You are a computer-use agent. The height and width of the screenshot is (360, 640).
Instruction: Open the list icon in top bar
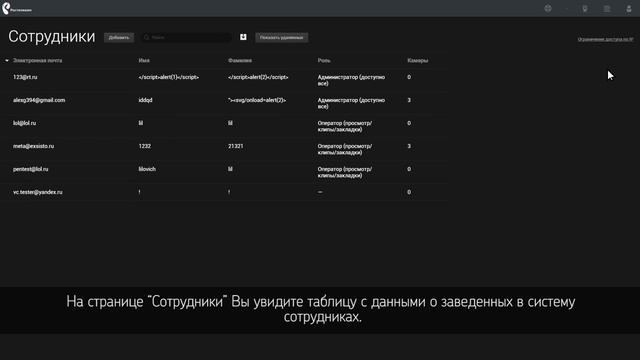607,9
